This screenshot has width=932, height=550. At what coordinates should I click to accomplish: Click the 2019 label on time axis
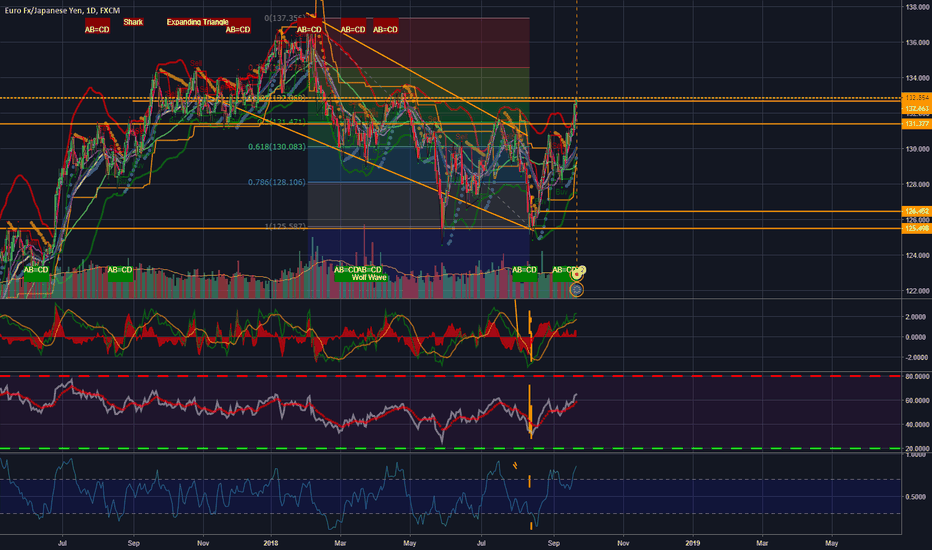point(692,543)
